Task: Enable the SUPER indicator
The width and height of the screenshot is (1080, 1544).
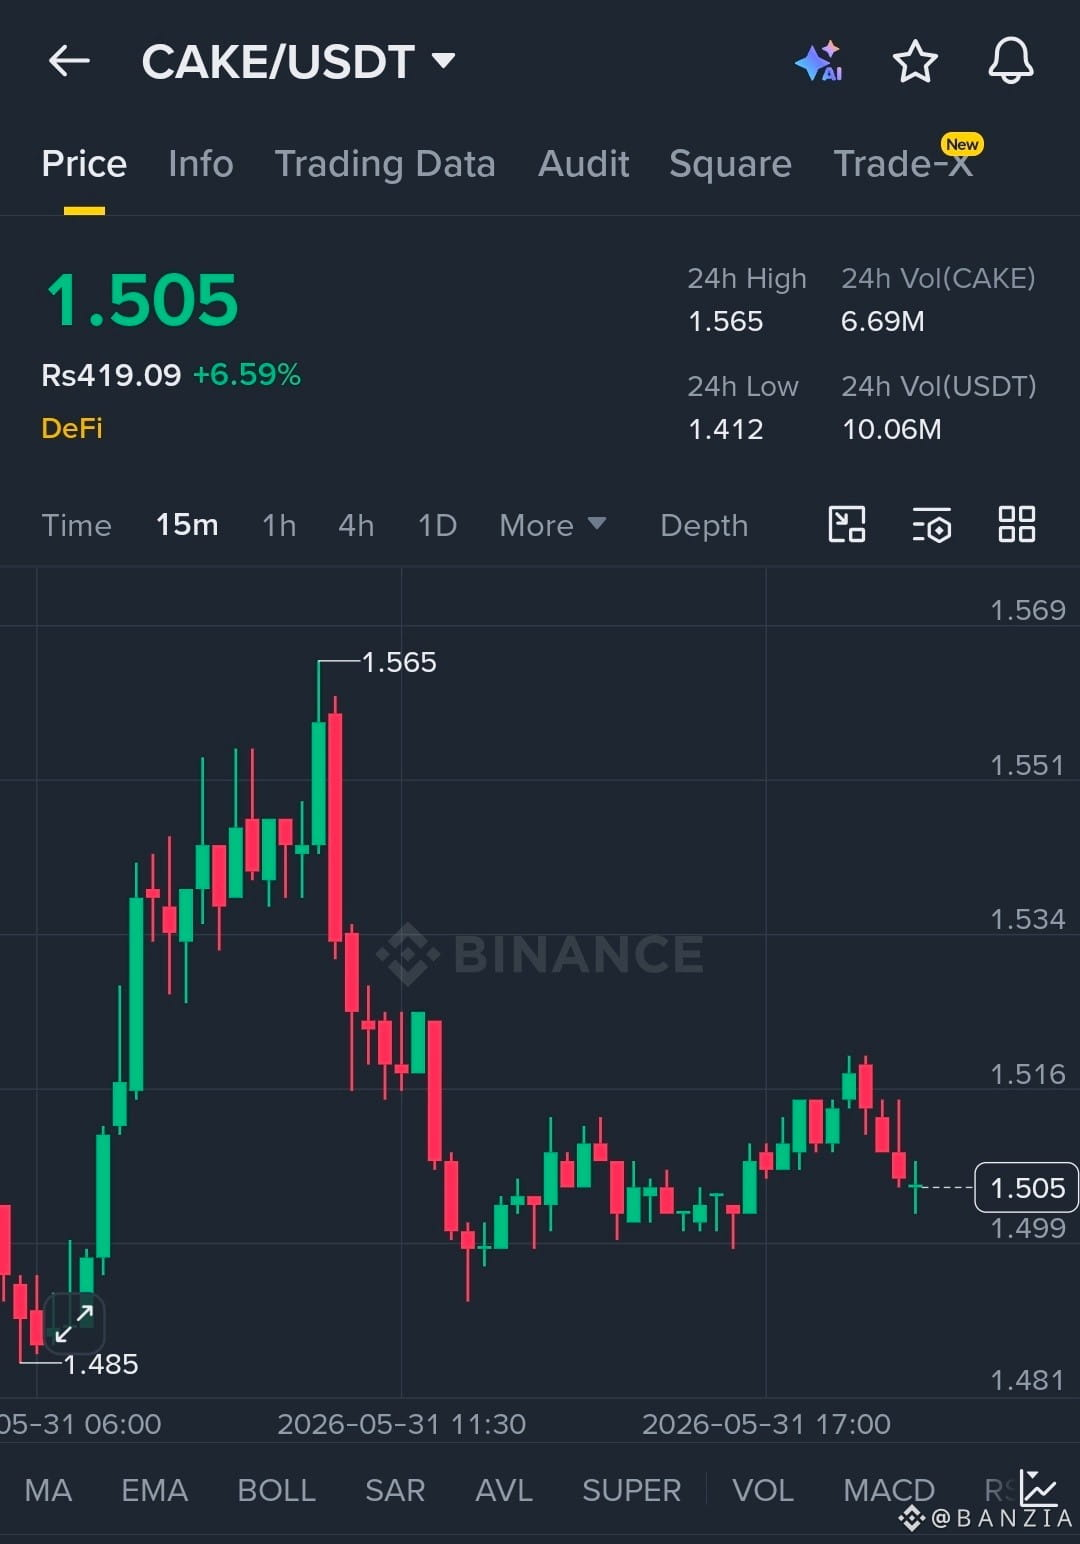Action: tap(631, 1490)
